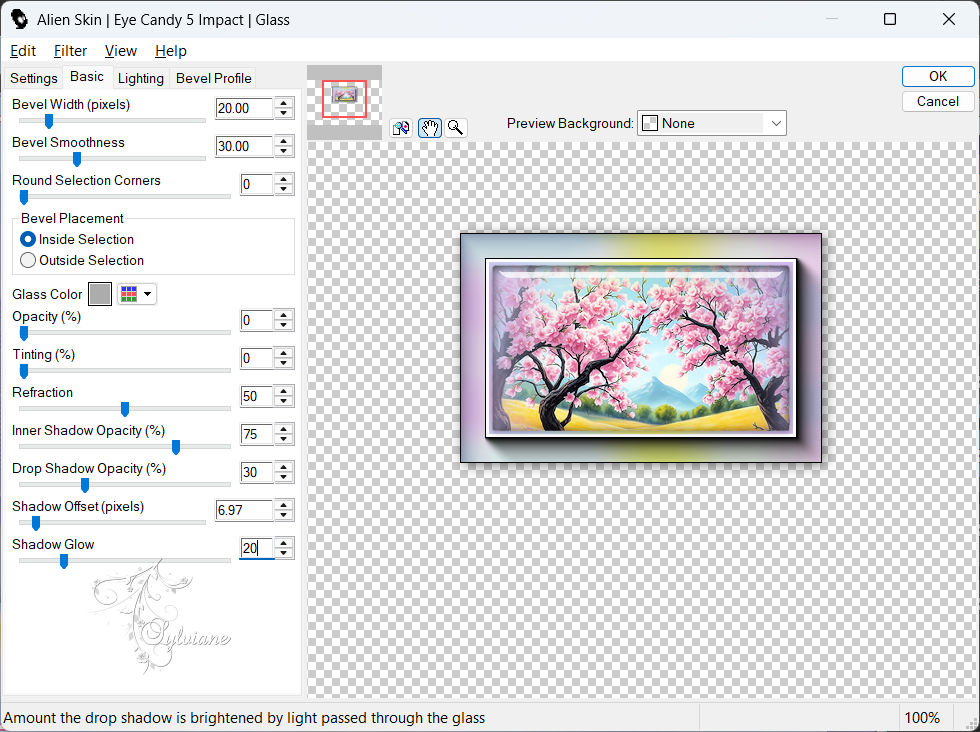980x732 pixels.
Task: Click the cherry blossom preview image
Action: click(x=641, y=348)
